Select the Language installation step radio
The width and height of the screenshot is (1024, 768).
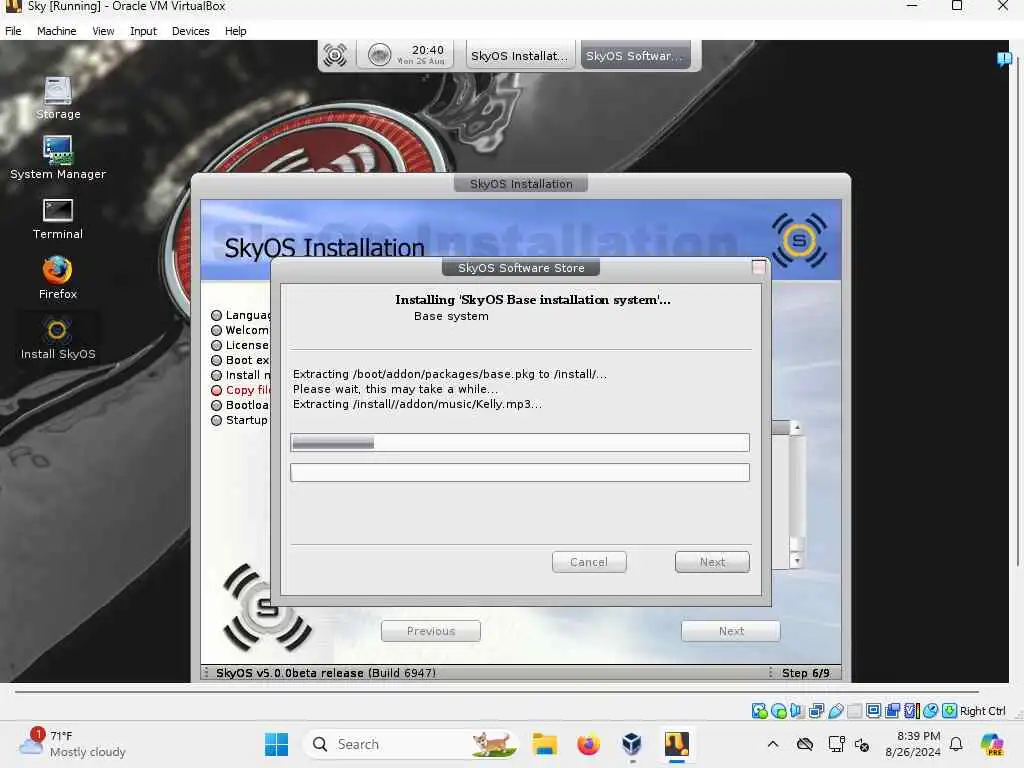[217, 315]
